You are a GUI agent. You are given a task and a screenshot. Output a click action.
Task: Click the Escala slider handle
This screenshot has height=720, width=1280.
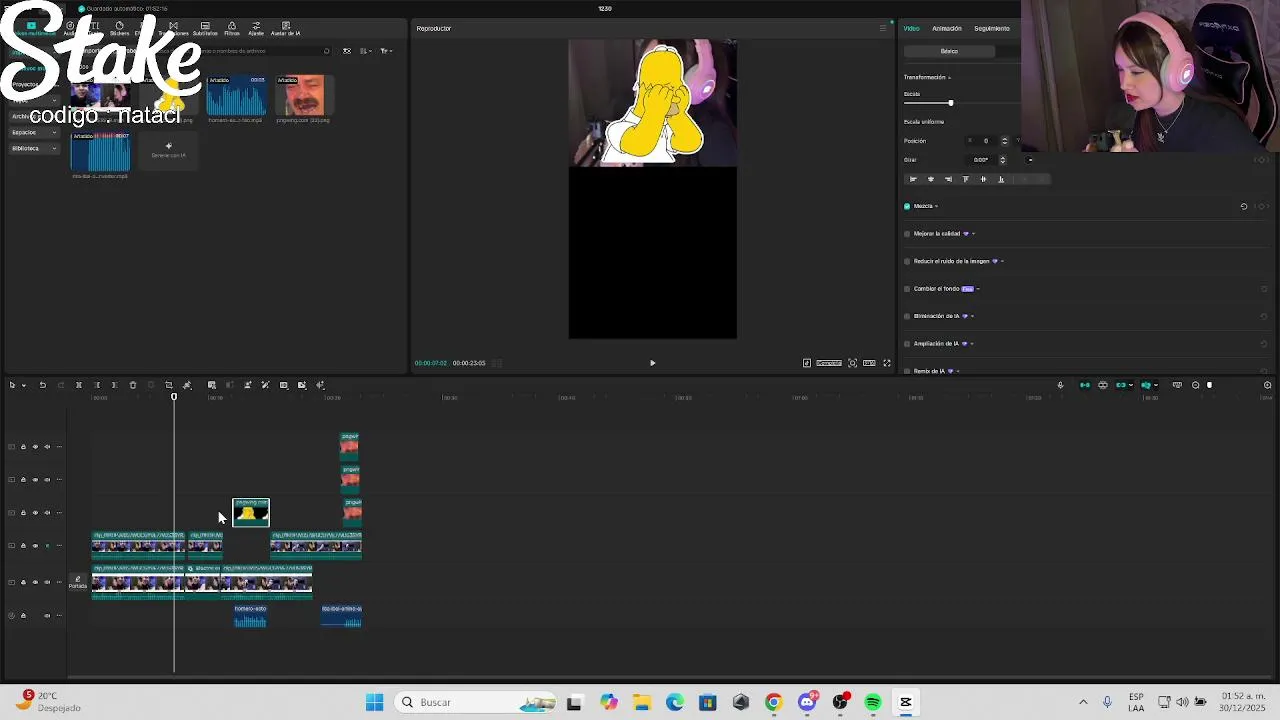point(950,103)
